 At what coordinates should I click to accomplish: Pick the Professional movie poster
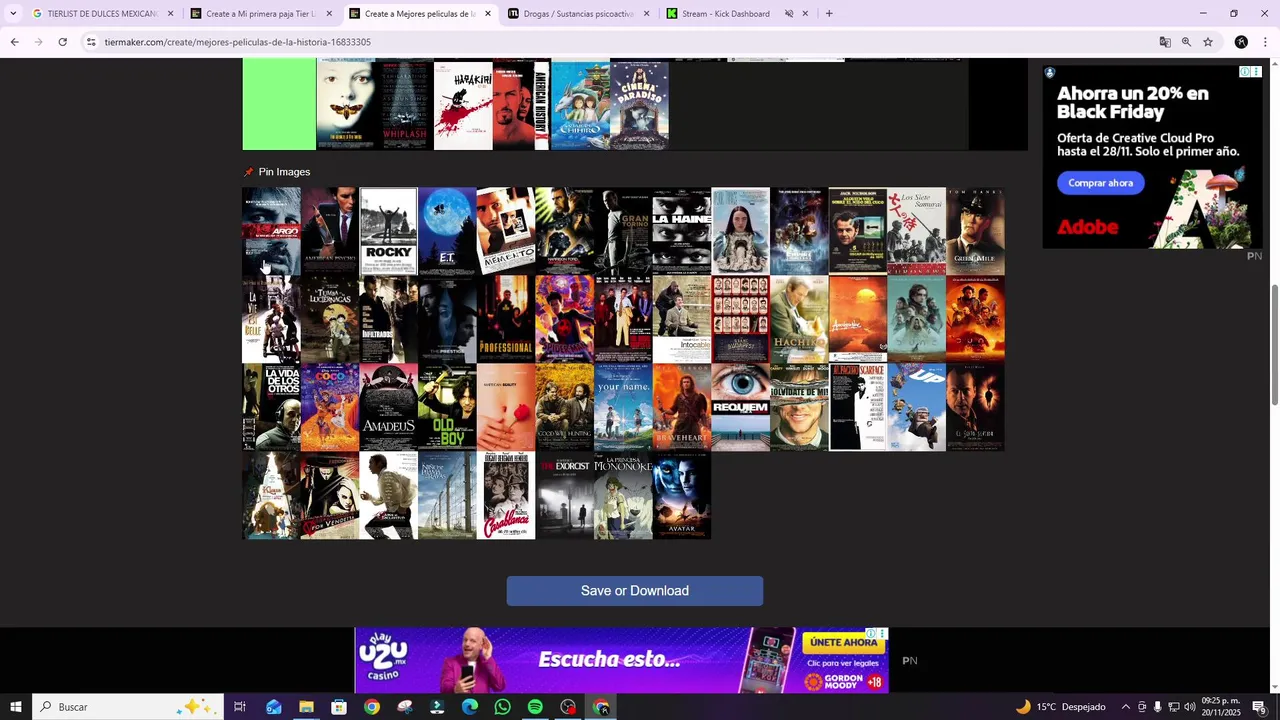[506, 319]
